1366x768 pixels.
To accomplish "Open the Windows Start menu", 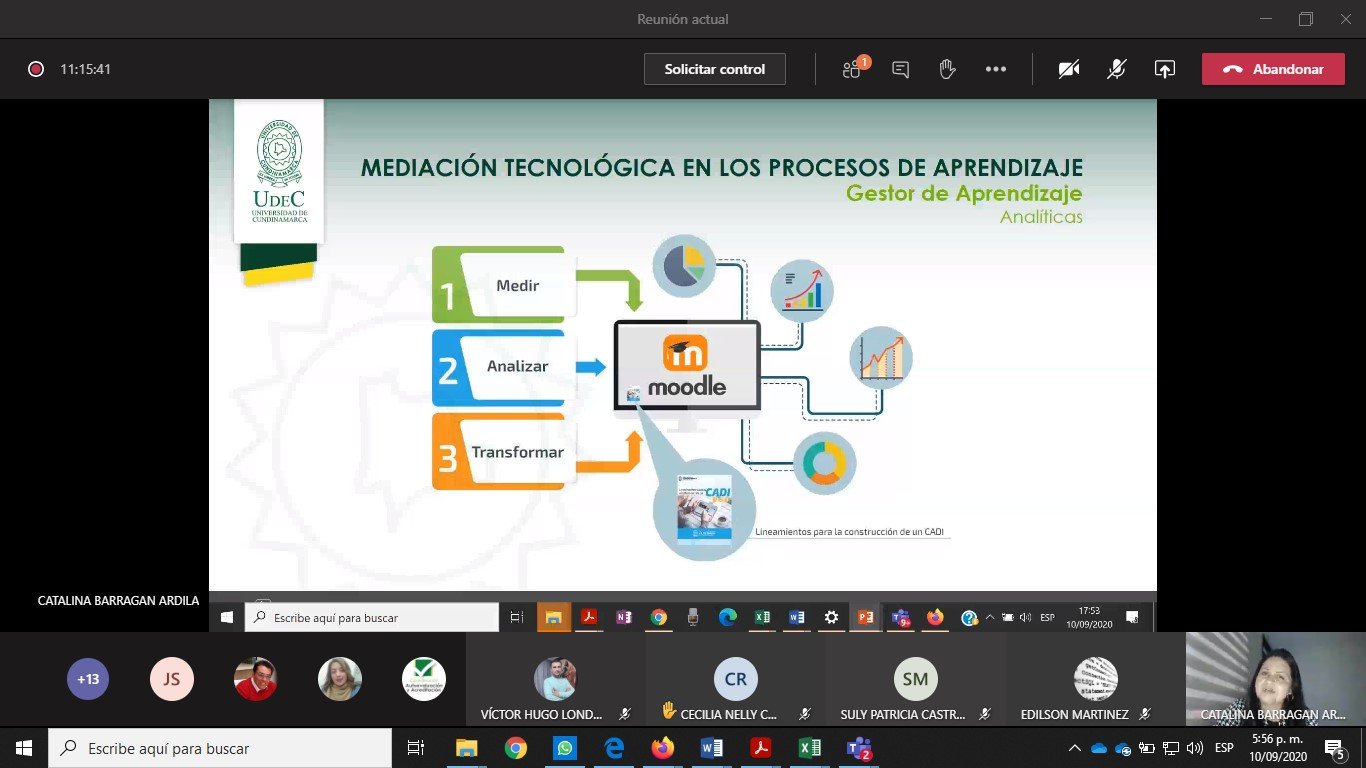I will pyautogui.click(x=24, y=748).
